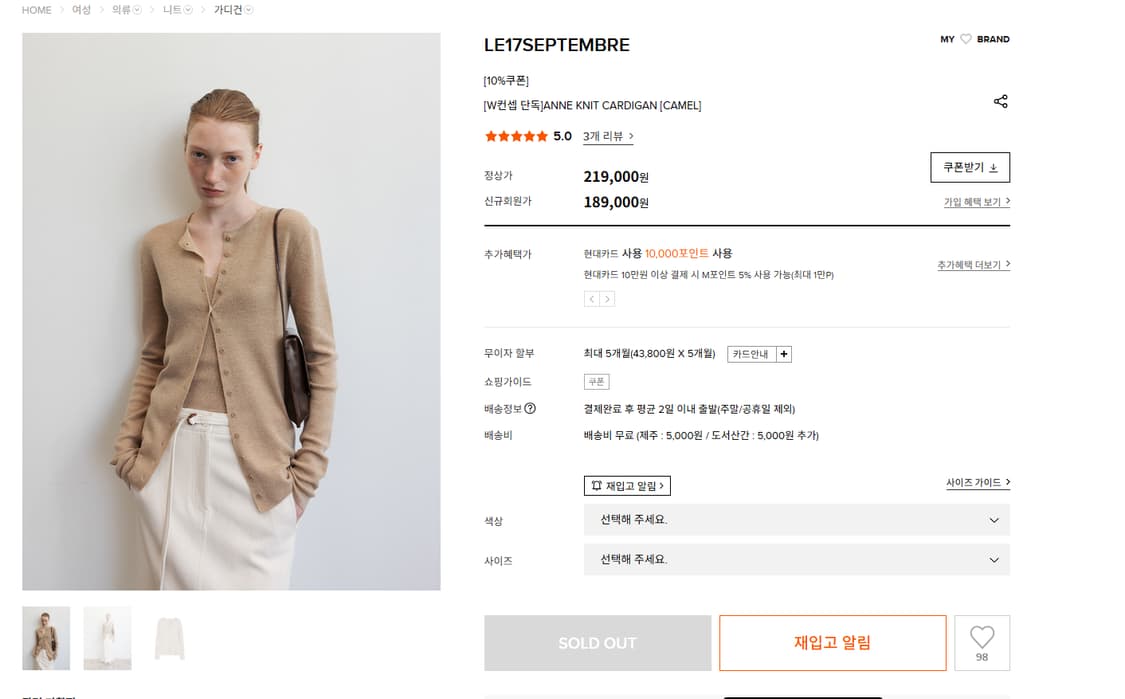Click the wishlist heart showing 98 likes
Viewport: 1125px width, 699px height.
pyautogui.click(x=982, y=643)
